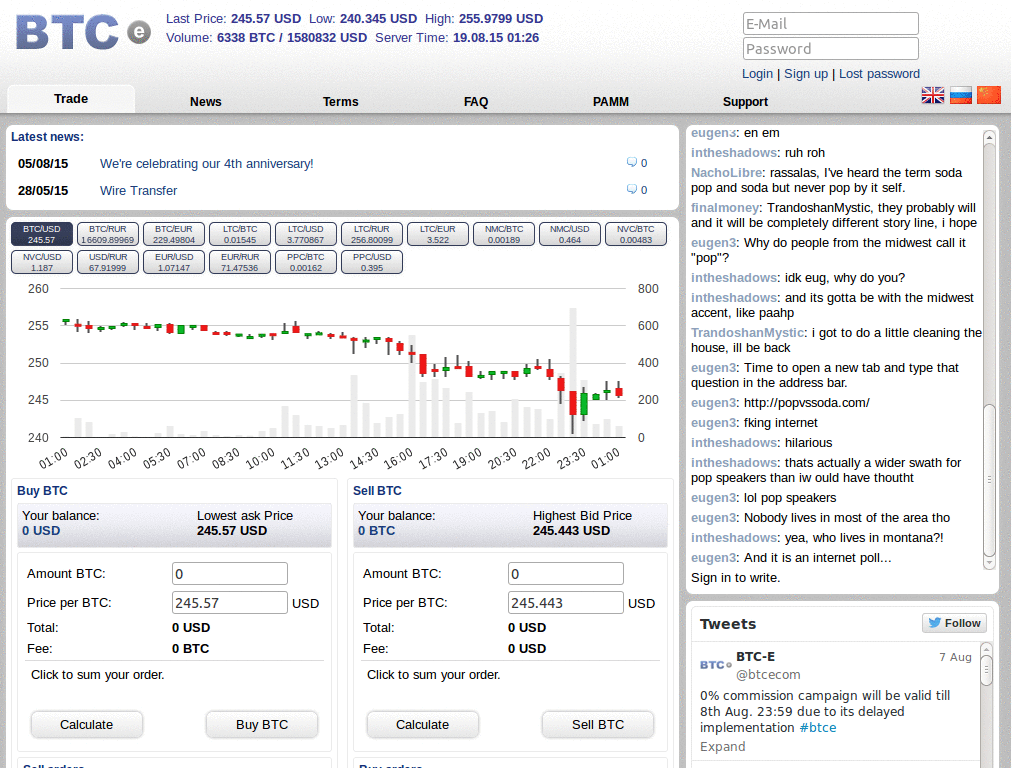This screenshot has height=768, width=1024.
Task: Click the BTC-e logo
Action: [x=83, y=32]
